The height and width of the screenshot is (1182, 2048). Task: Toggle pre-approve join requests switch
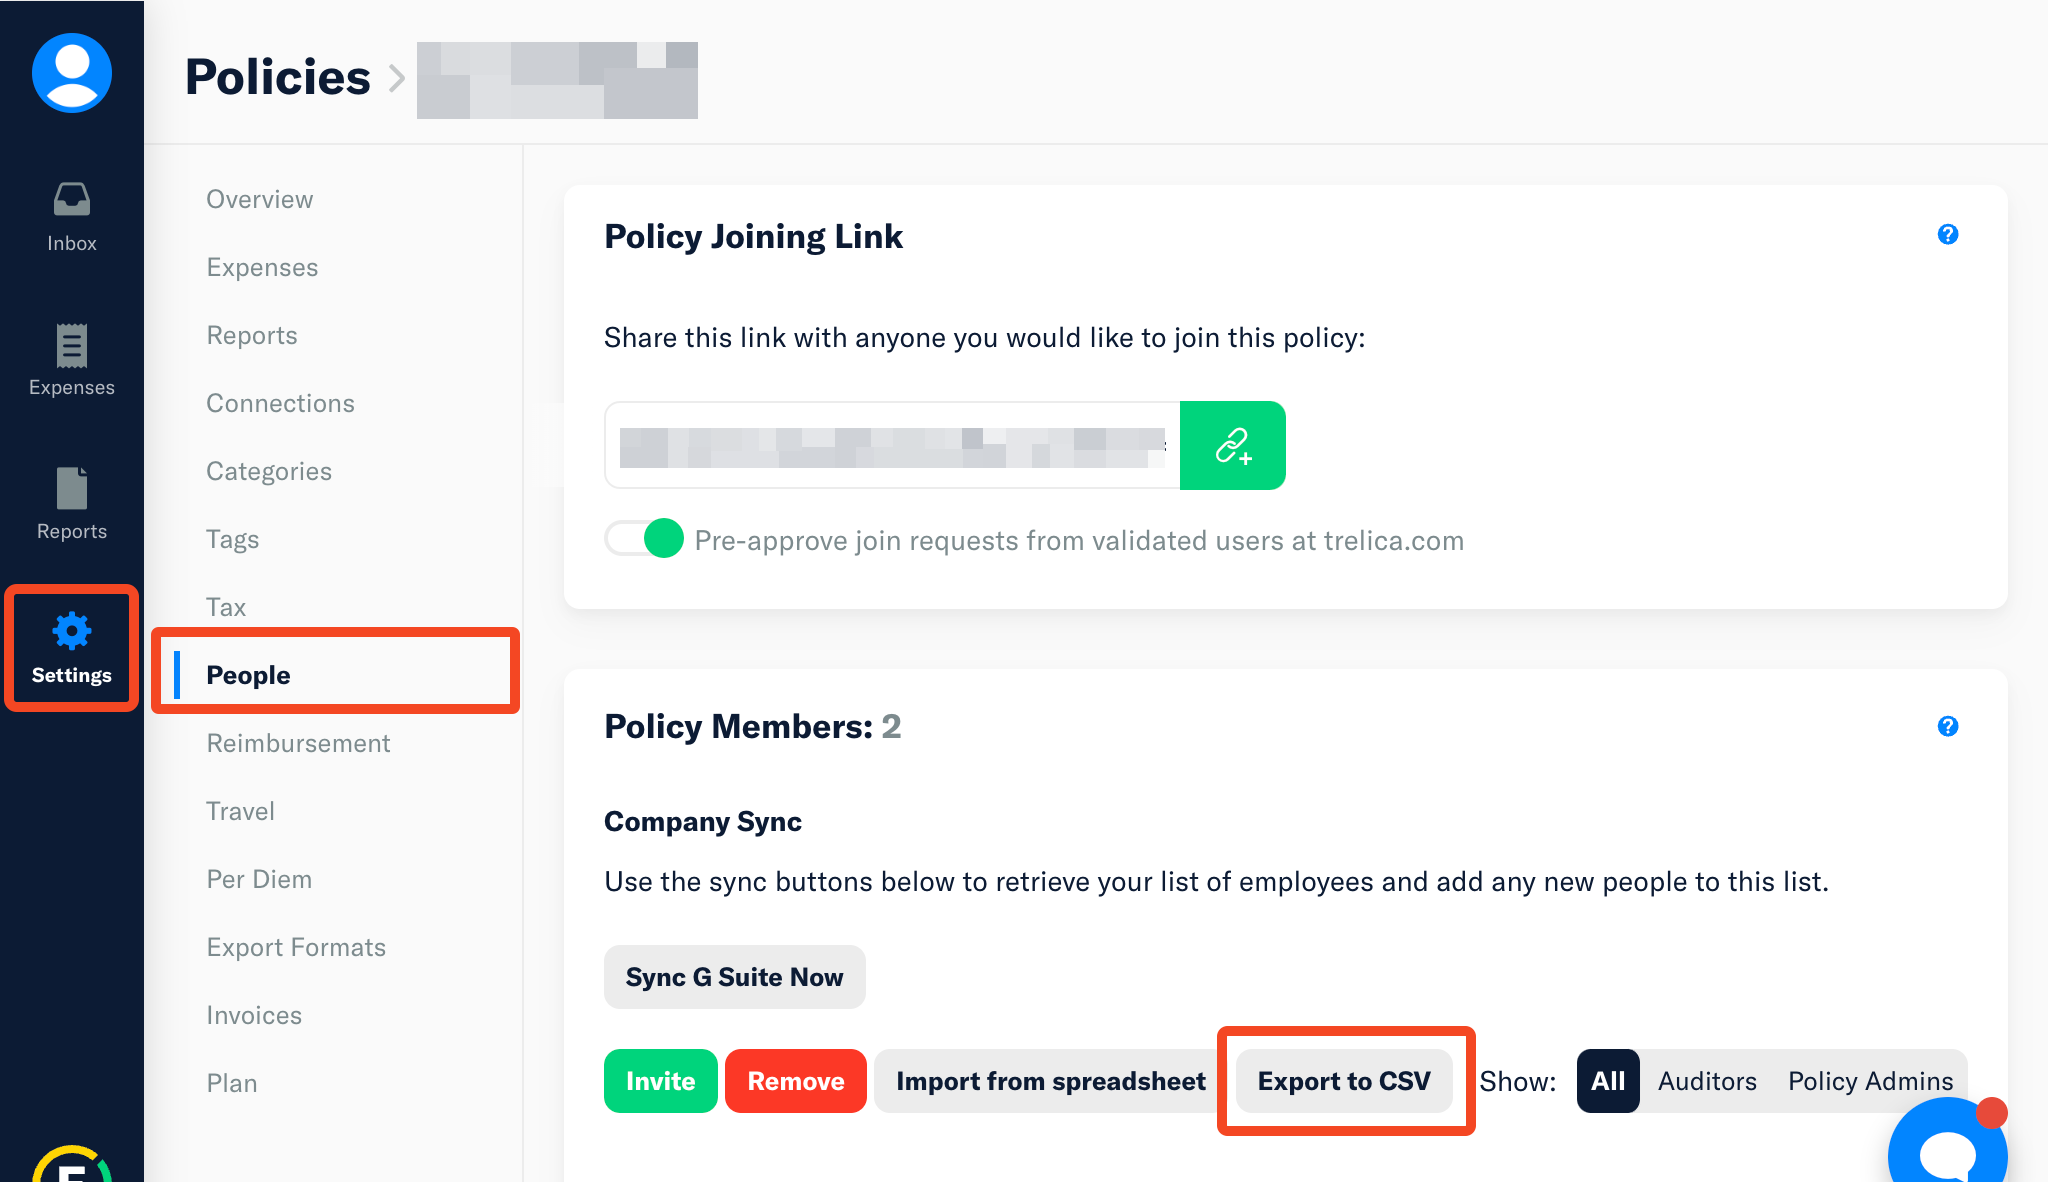point(645,539)
